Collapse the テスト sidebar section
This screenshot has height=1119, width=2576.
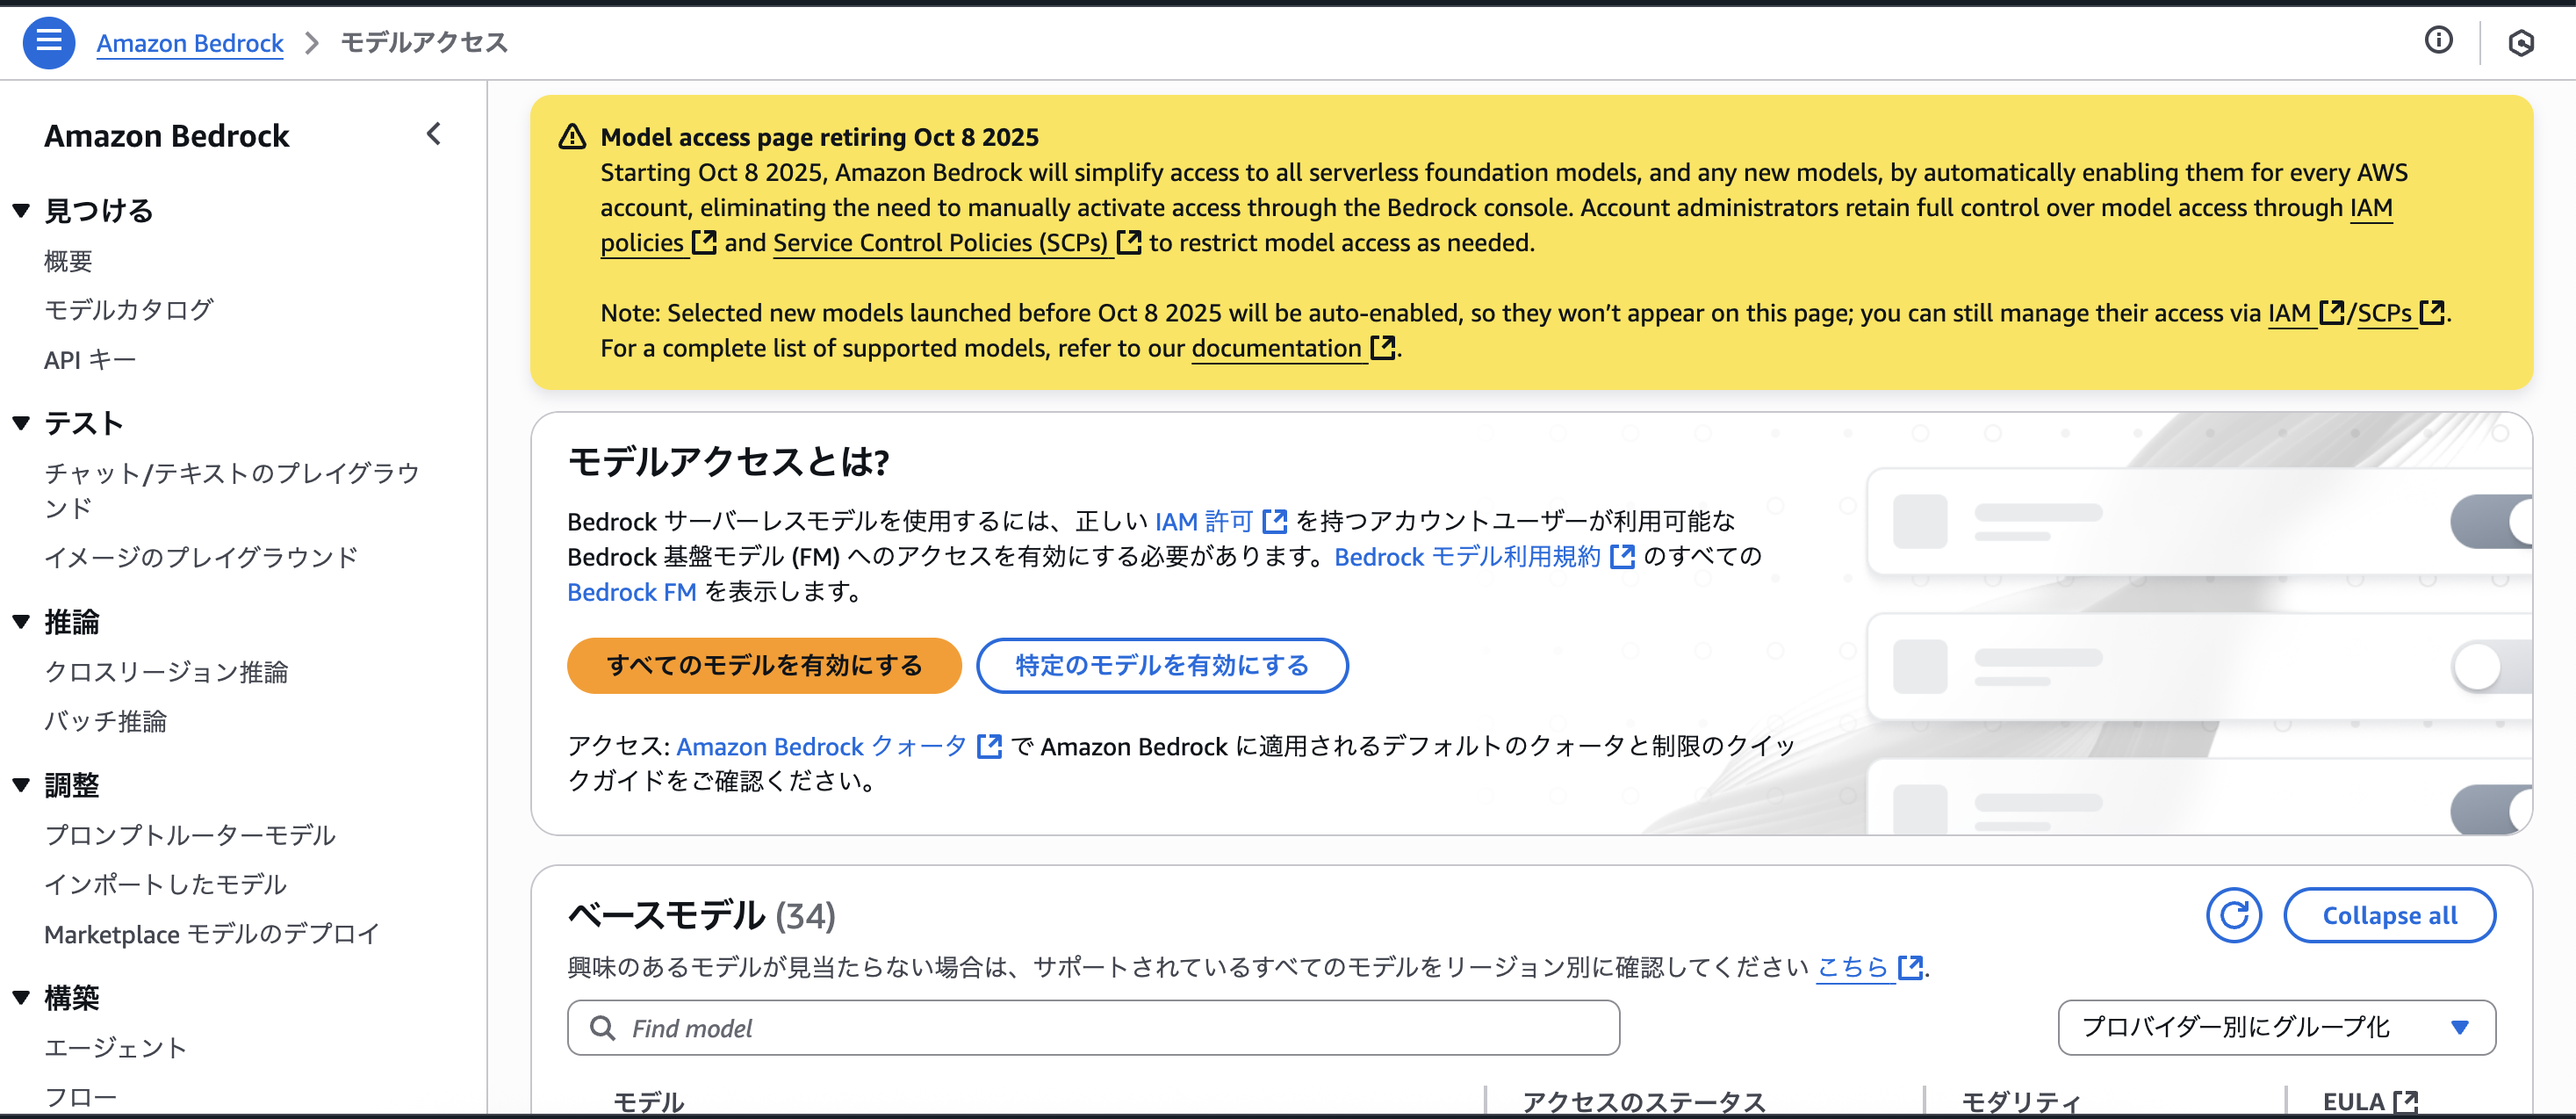point(21,423)
